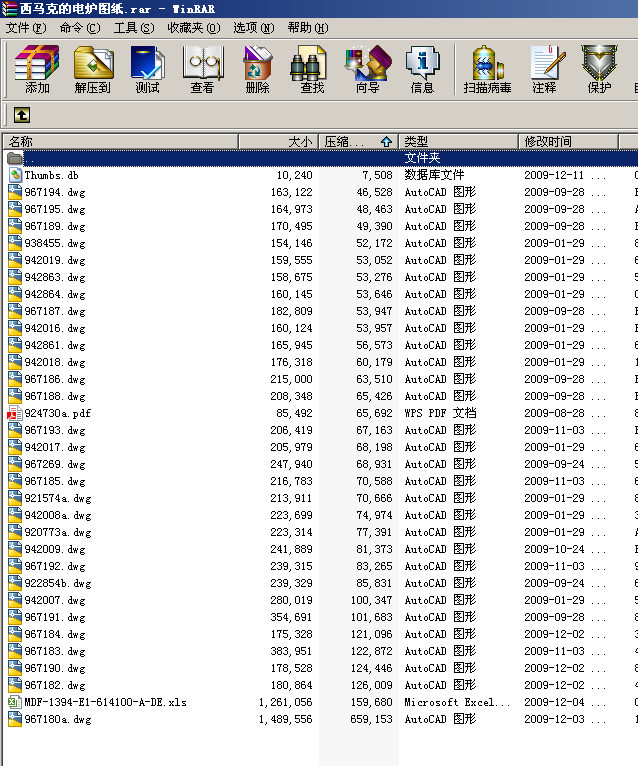This screenshot has width=638, height=766.
Task: Sort by 名称 (Name) column header
Action: click(x=120, y=142)
